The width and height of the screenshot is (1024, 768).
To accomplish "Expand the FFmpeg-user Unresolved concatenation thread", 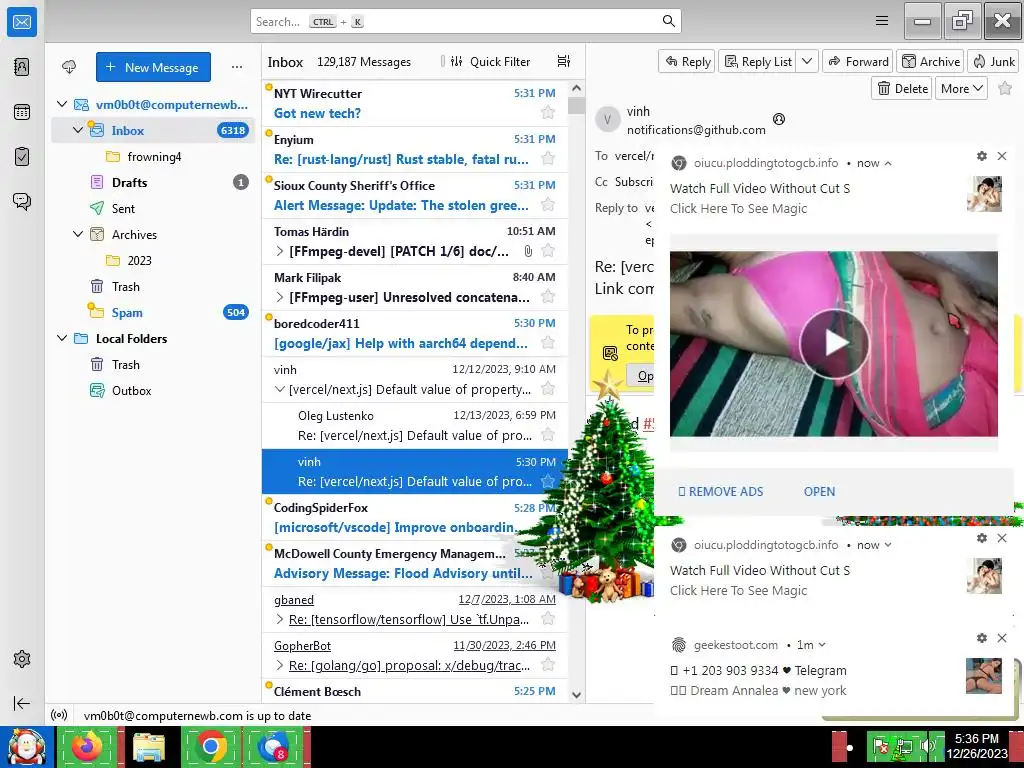I will [x=280, y=297].
